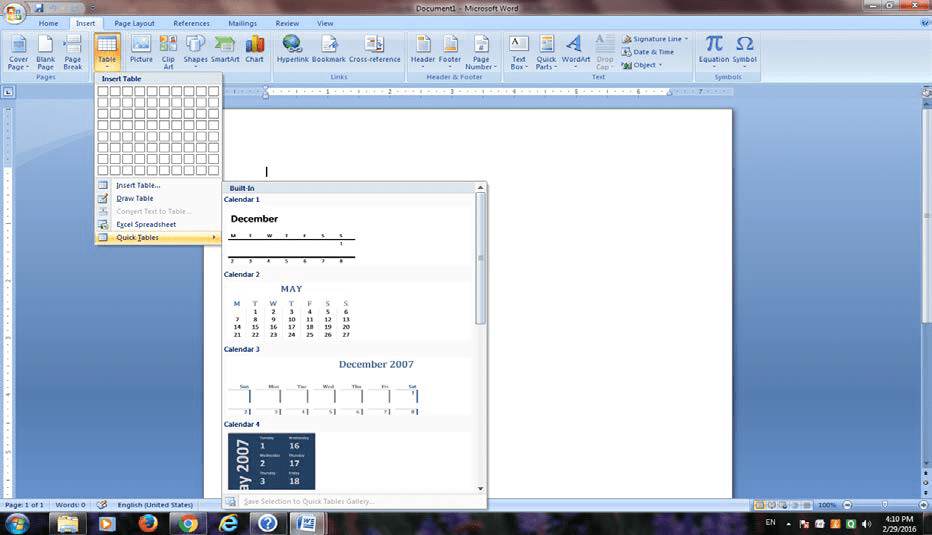This screenshot has height=535, width=932.
Task: Open the Page Number dropdown
Action: [481, 52]
